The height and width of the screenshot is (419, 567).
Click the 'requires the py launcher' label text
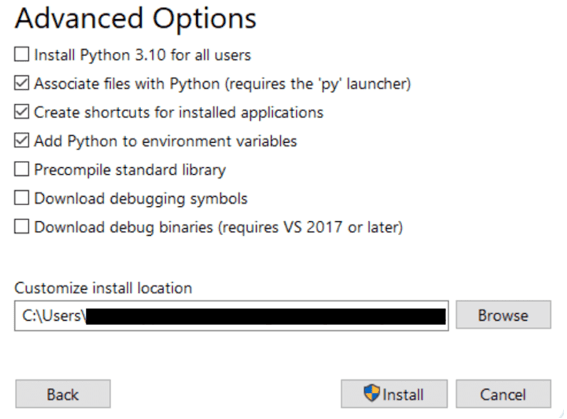(318, 84)
